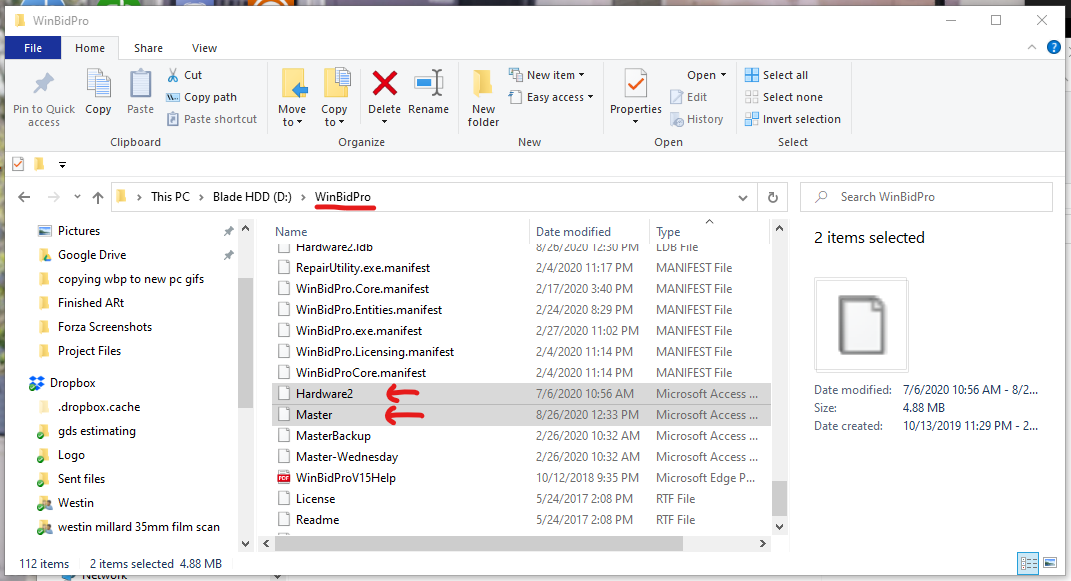Expand the Easy access dropdown
1071x581 pixels.
[x=590, y=97]
